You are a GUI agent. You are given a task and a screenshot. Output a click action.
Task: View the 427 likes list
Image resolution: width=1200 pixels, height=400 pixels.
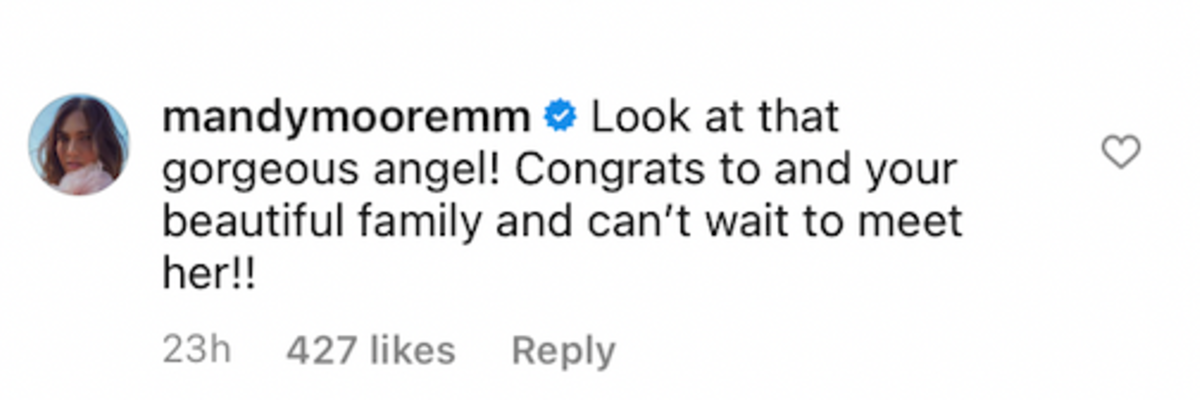tap(370, 351)
